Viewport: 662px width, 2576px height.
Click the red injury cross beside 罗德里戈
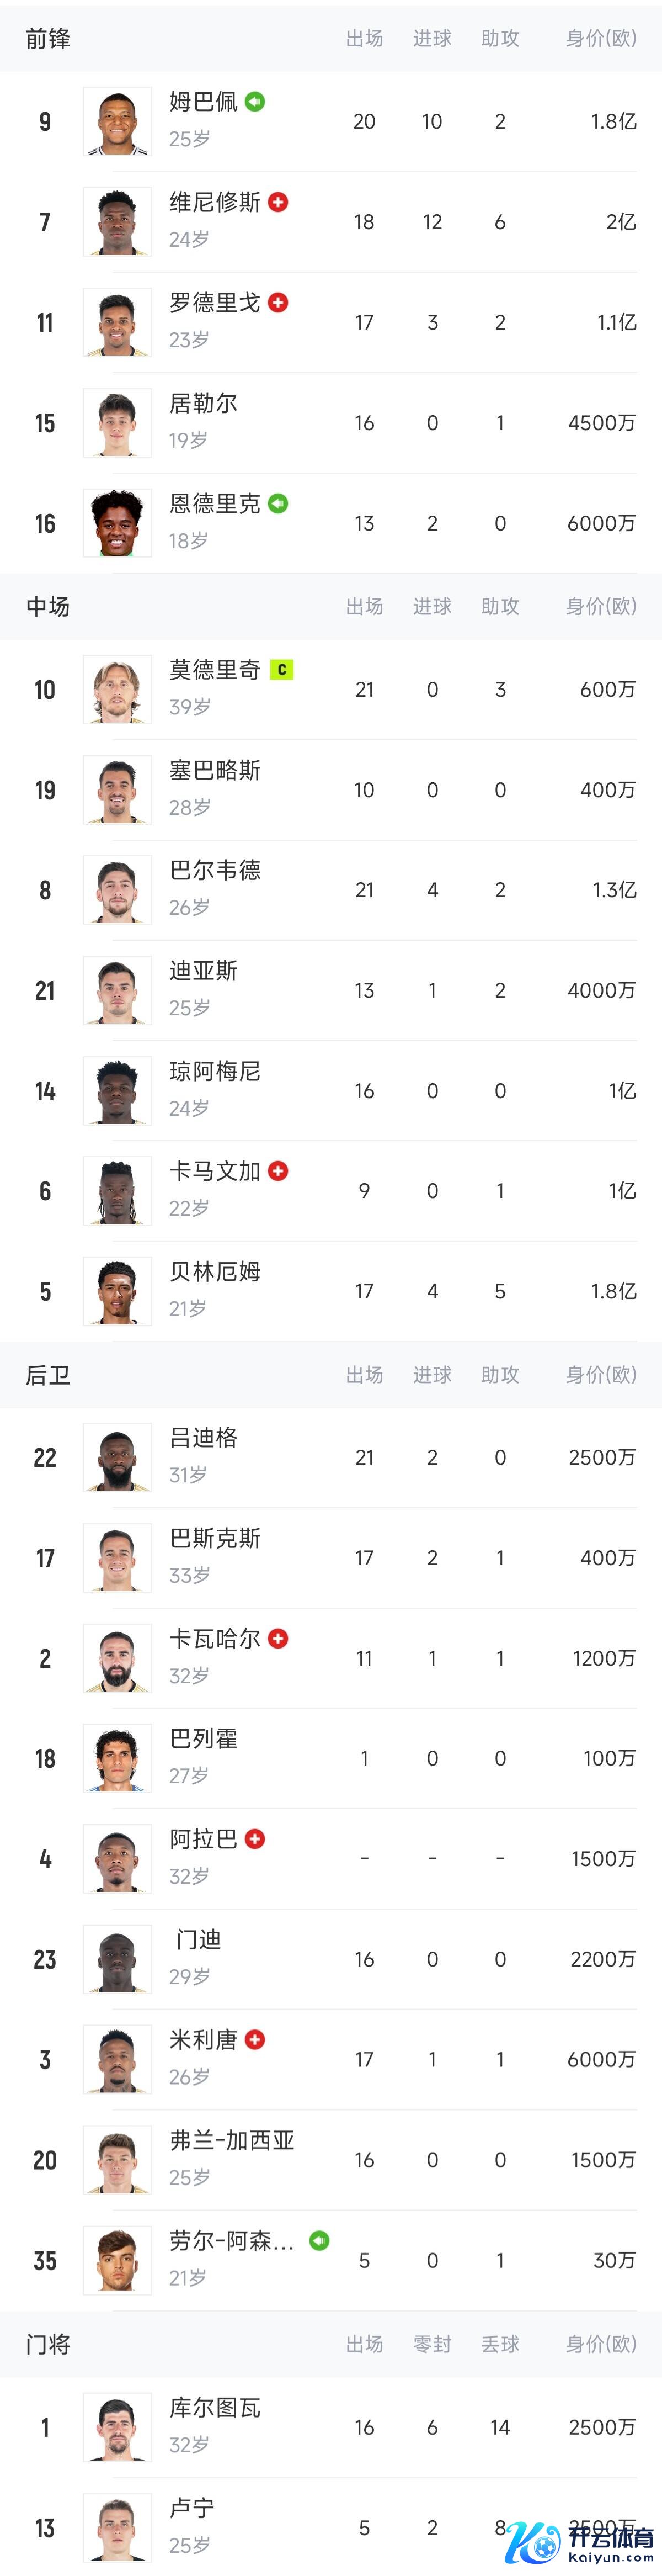coord(278,302)
